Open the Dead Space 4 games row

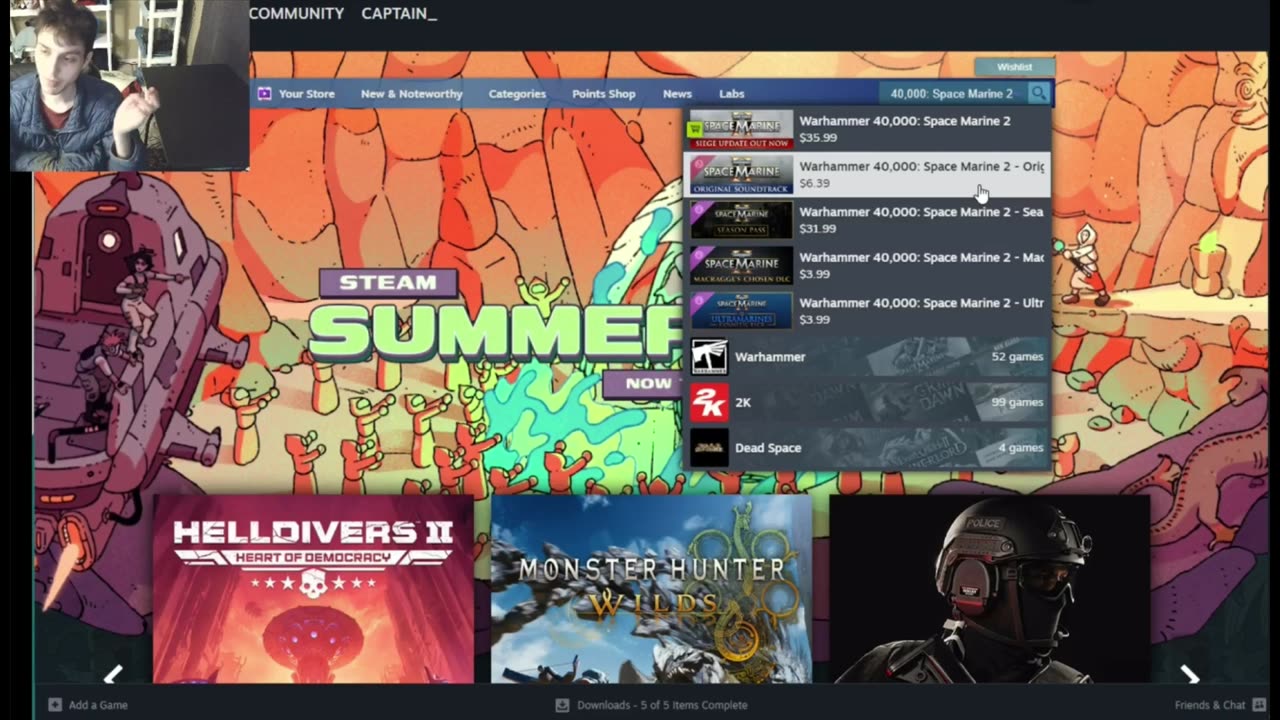coord(867,448)
